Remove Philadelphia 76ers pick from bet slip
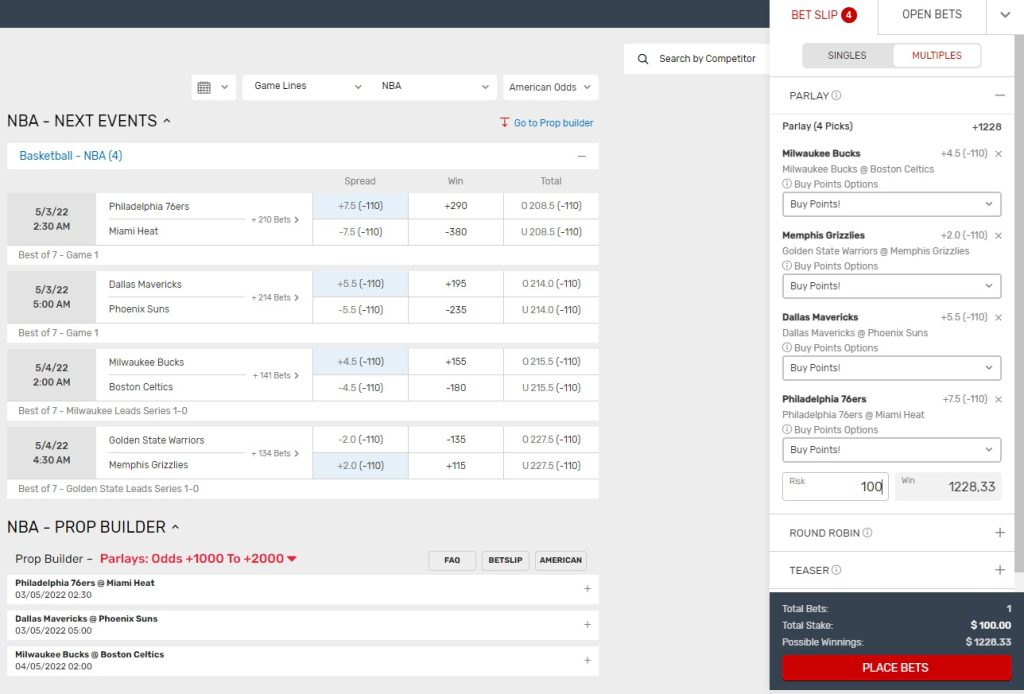 [998, 400]
